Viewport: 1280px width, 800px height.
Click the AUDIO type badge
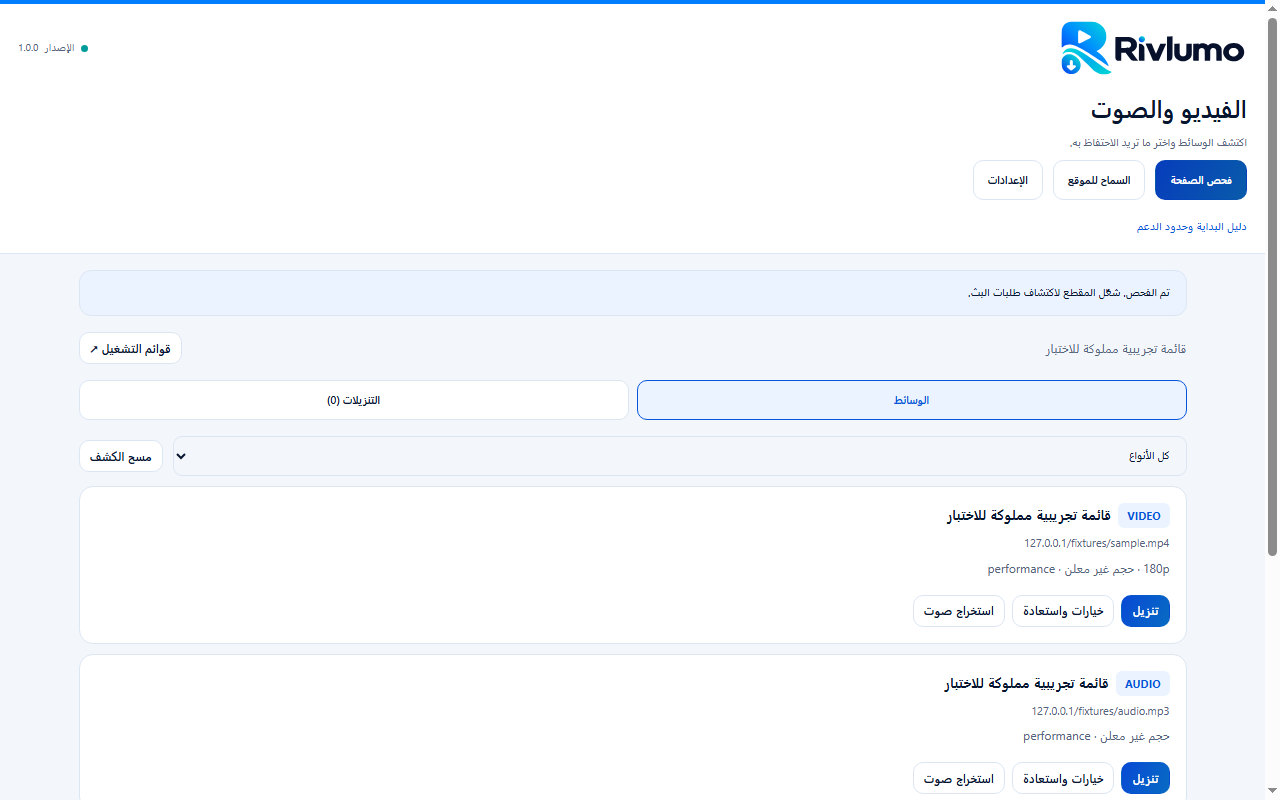1143,684
